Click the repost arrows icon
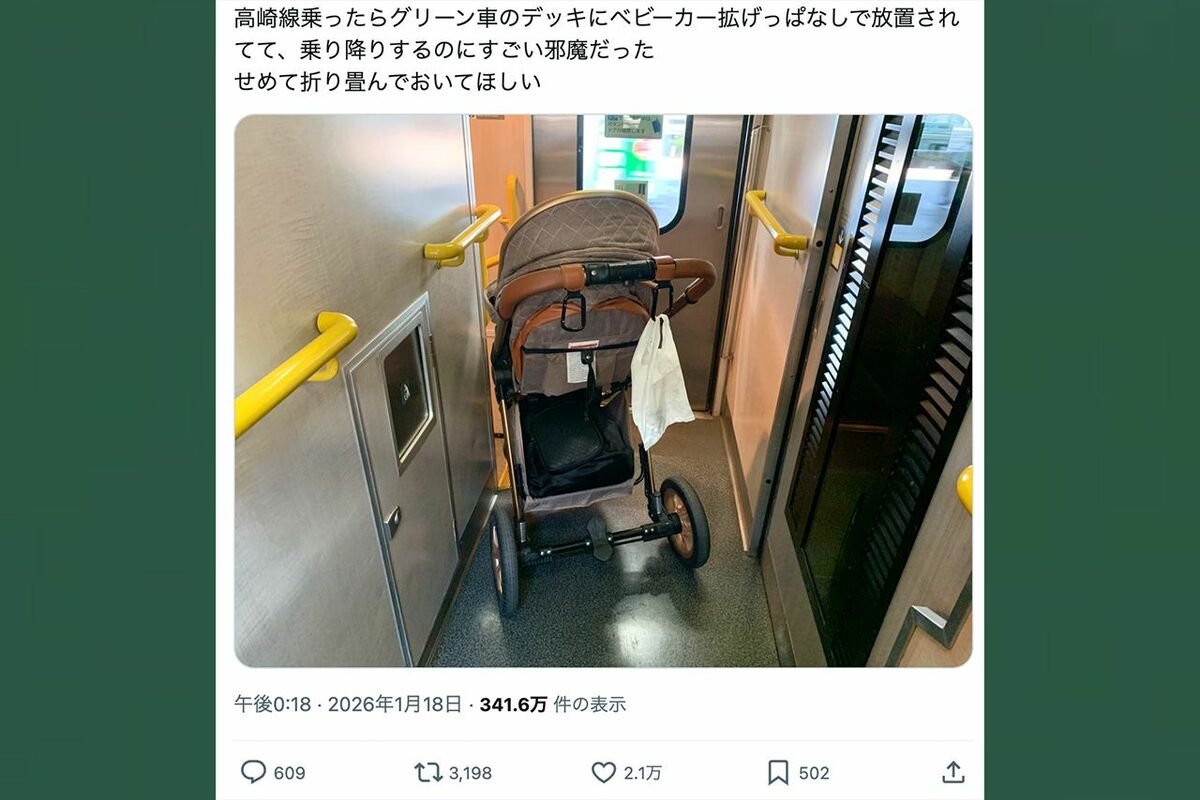The height and width of the screenshot is (800, 1200). [428, 772]
